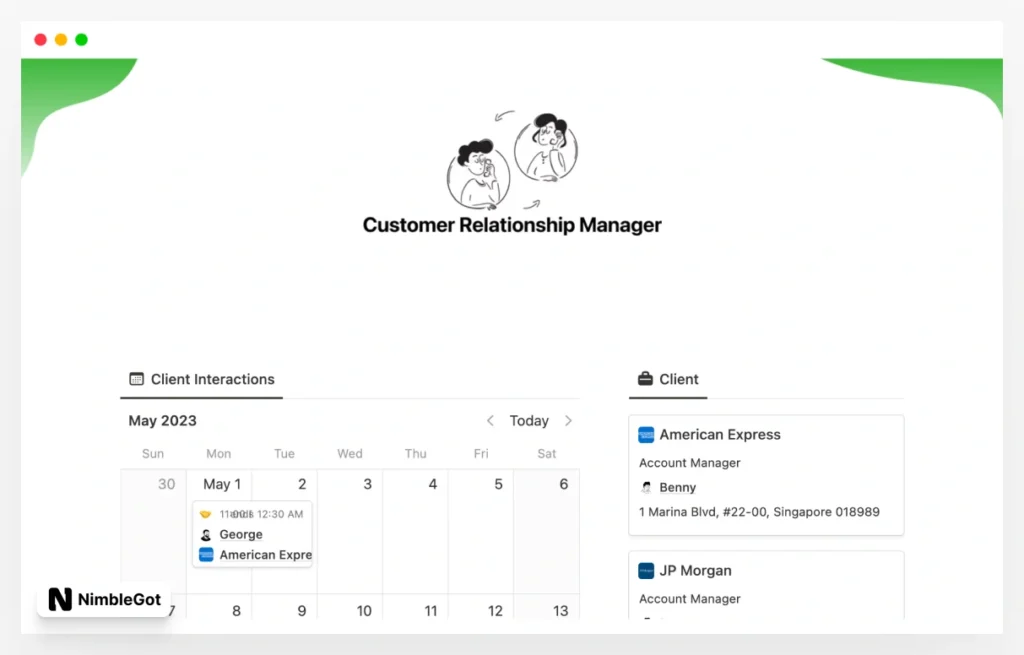The image size is (1024, 655).
Task: Click Account Manager label under JP Morgan
Action: point(690,599)
